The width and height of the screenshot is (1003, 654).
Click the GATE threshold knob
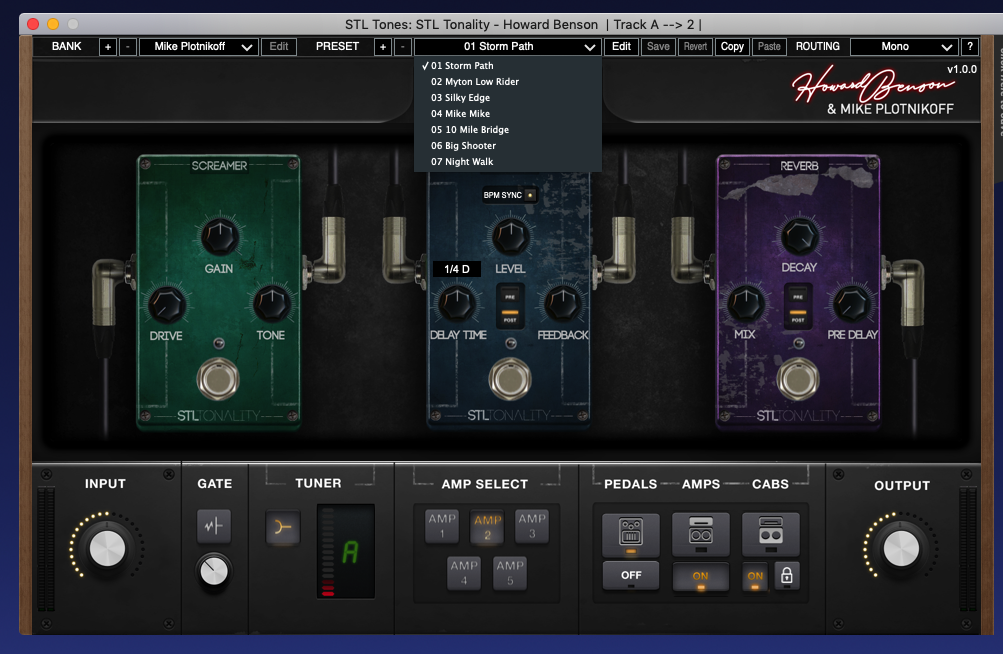[214, 570]
